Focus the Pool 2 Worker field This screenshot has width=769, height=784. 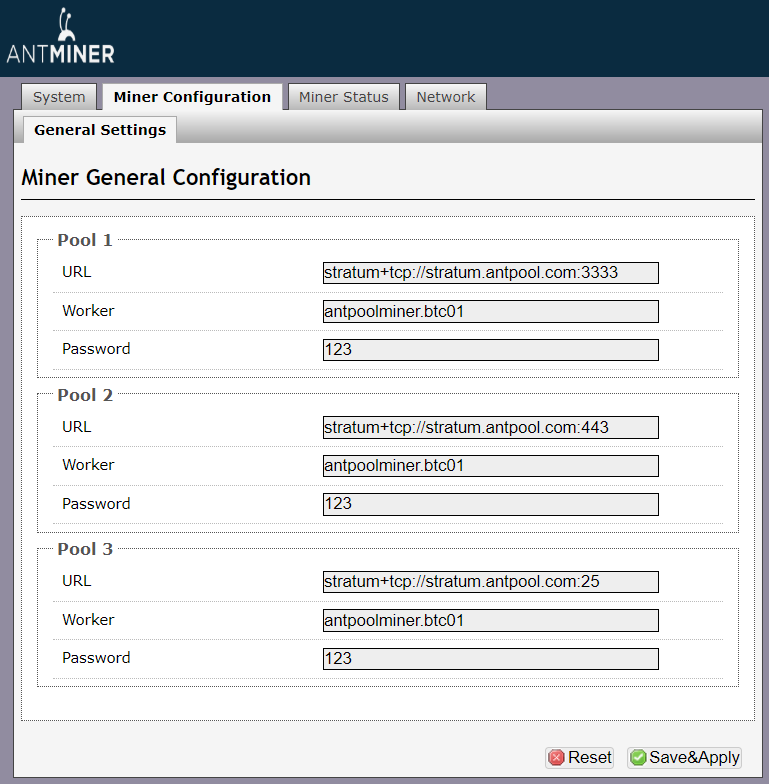coord(490,466)
